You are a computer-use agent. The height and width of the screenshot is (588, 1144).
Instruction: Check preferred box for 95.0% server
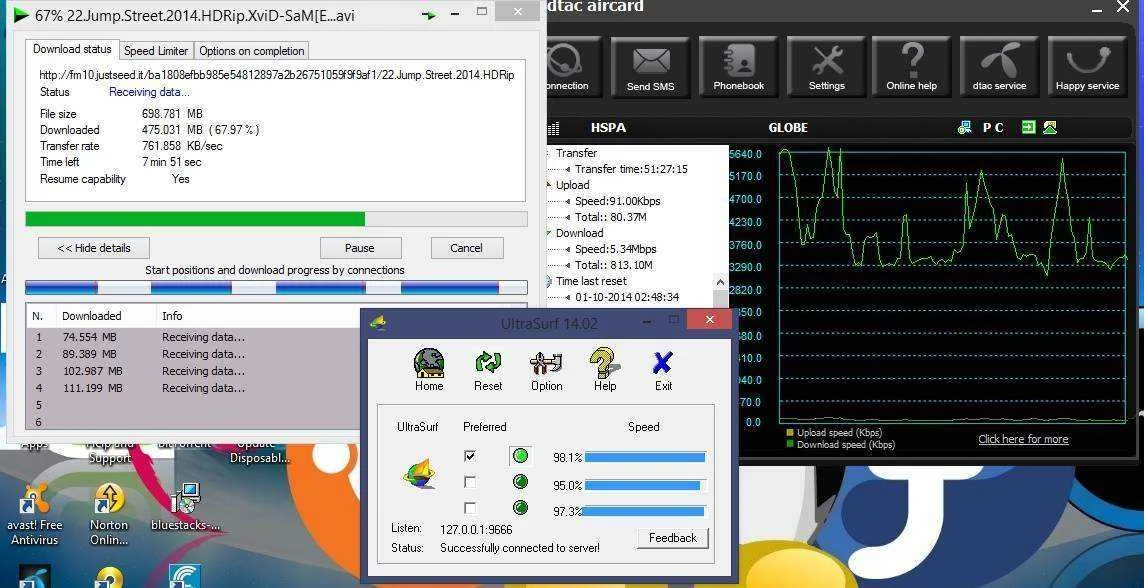point(470,482)
